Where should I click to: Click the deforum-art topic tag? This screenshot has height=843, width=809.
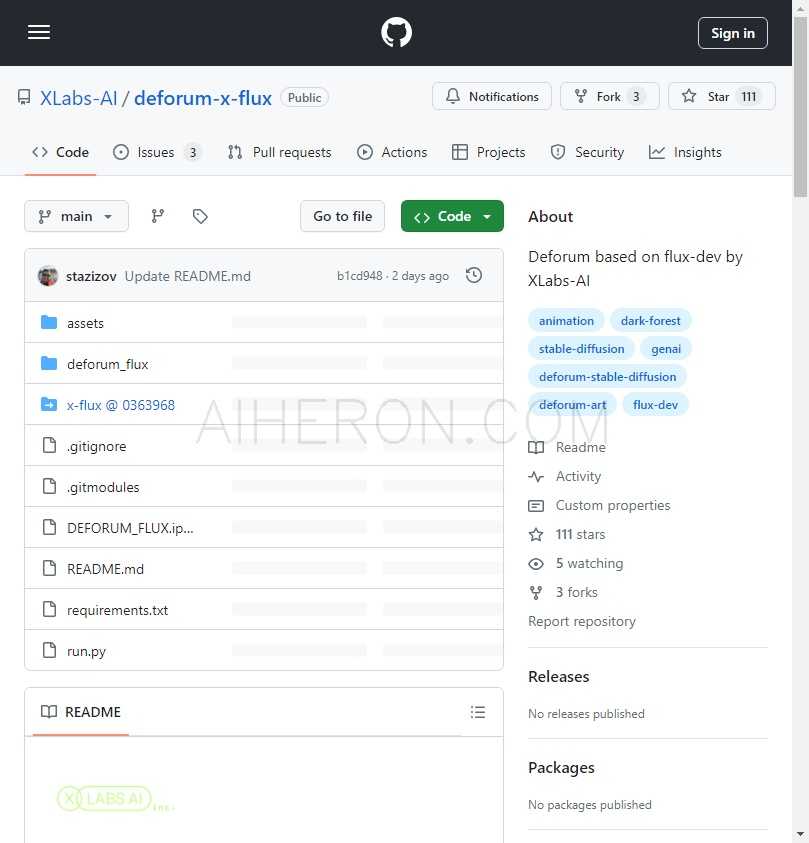[572, 405]
